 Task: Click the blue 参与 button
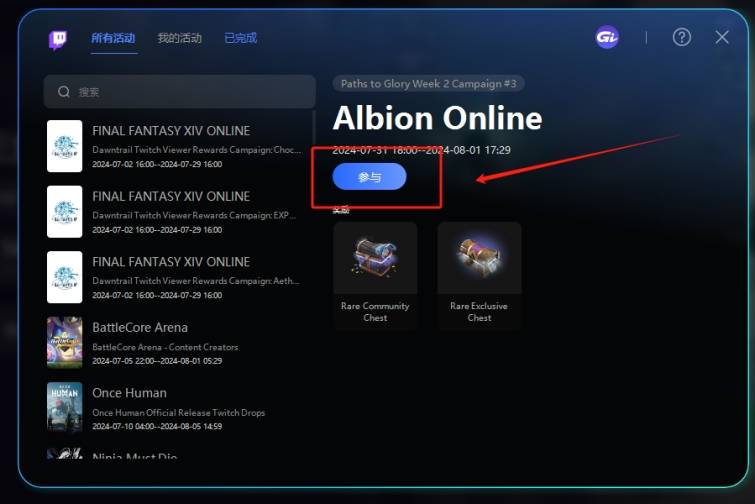(369, 177)
